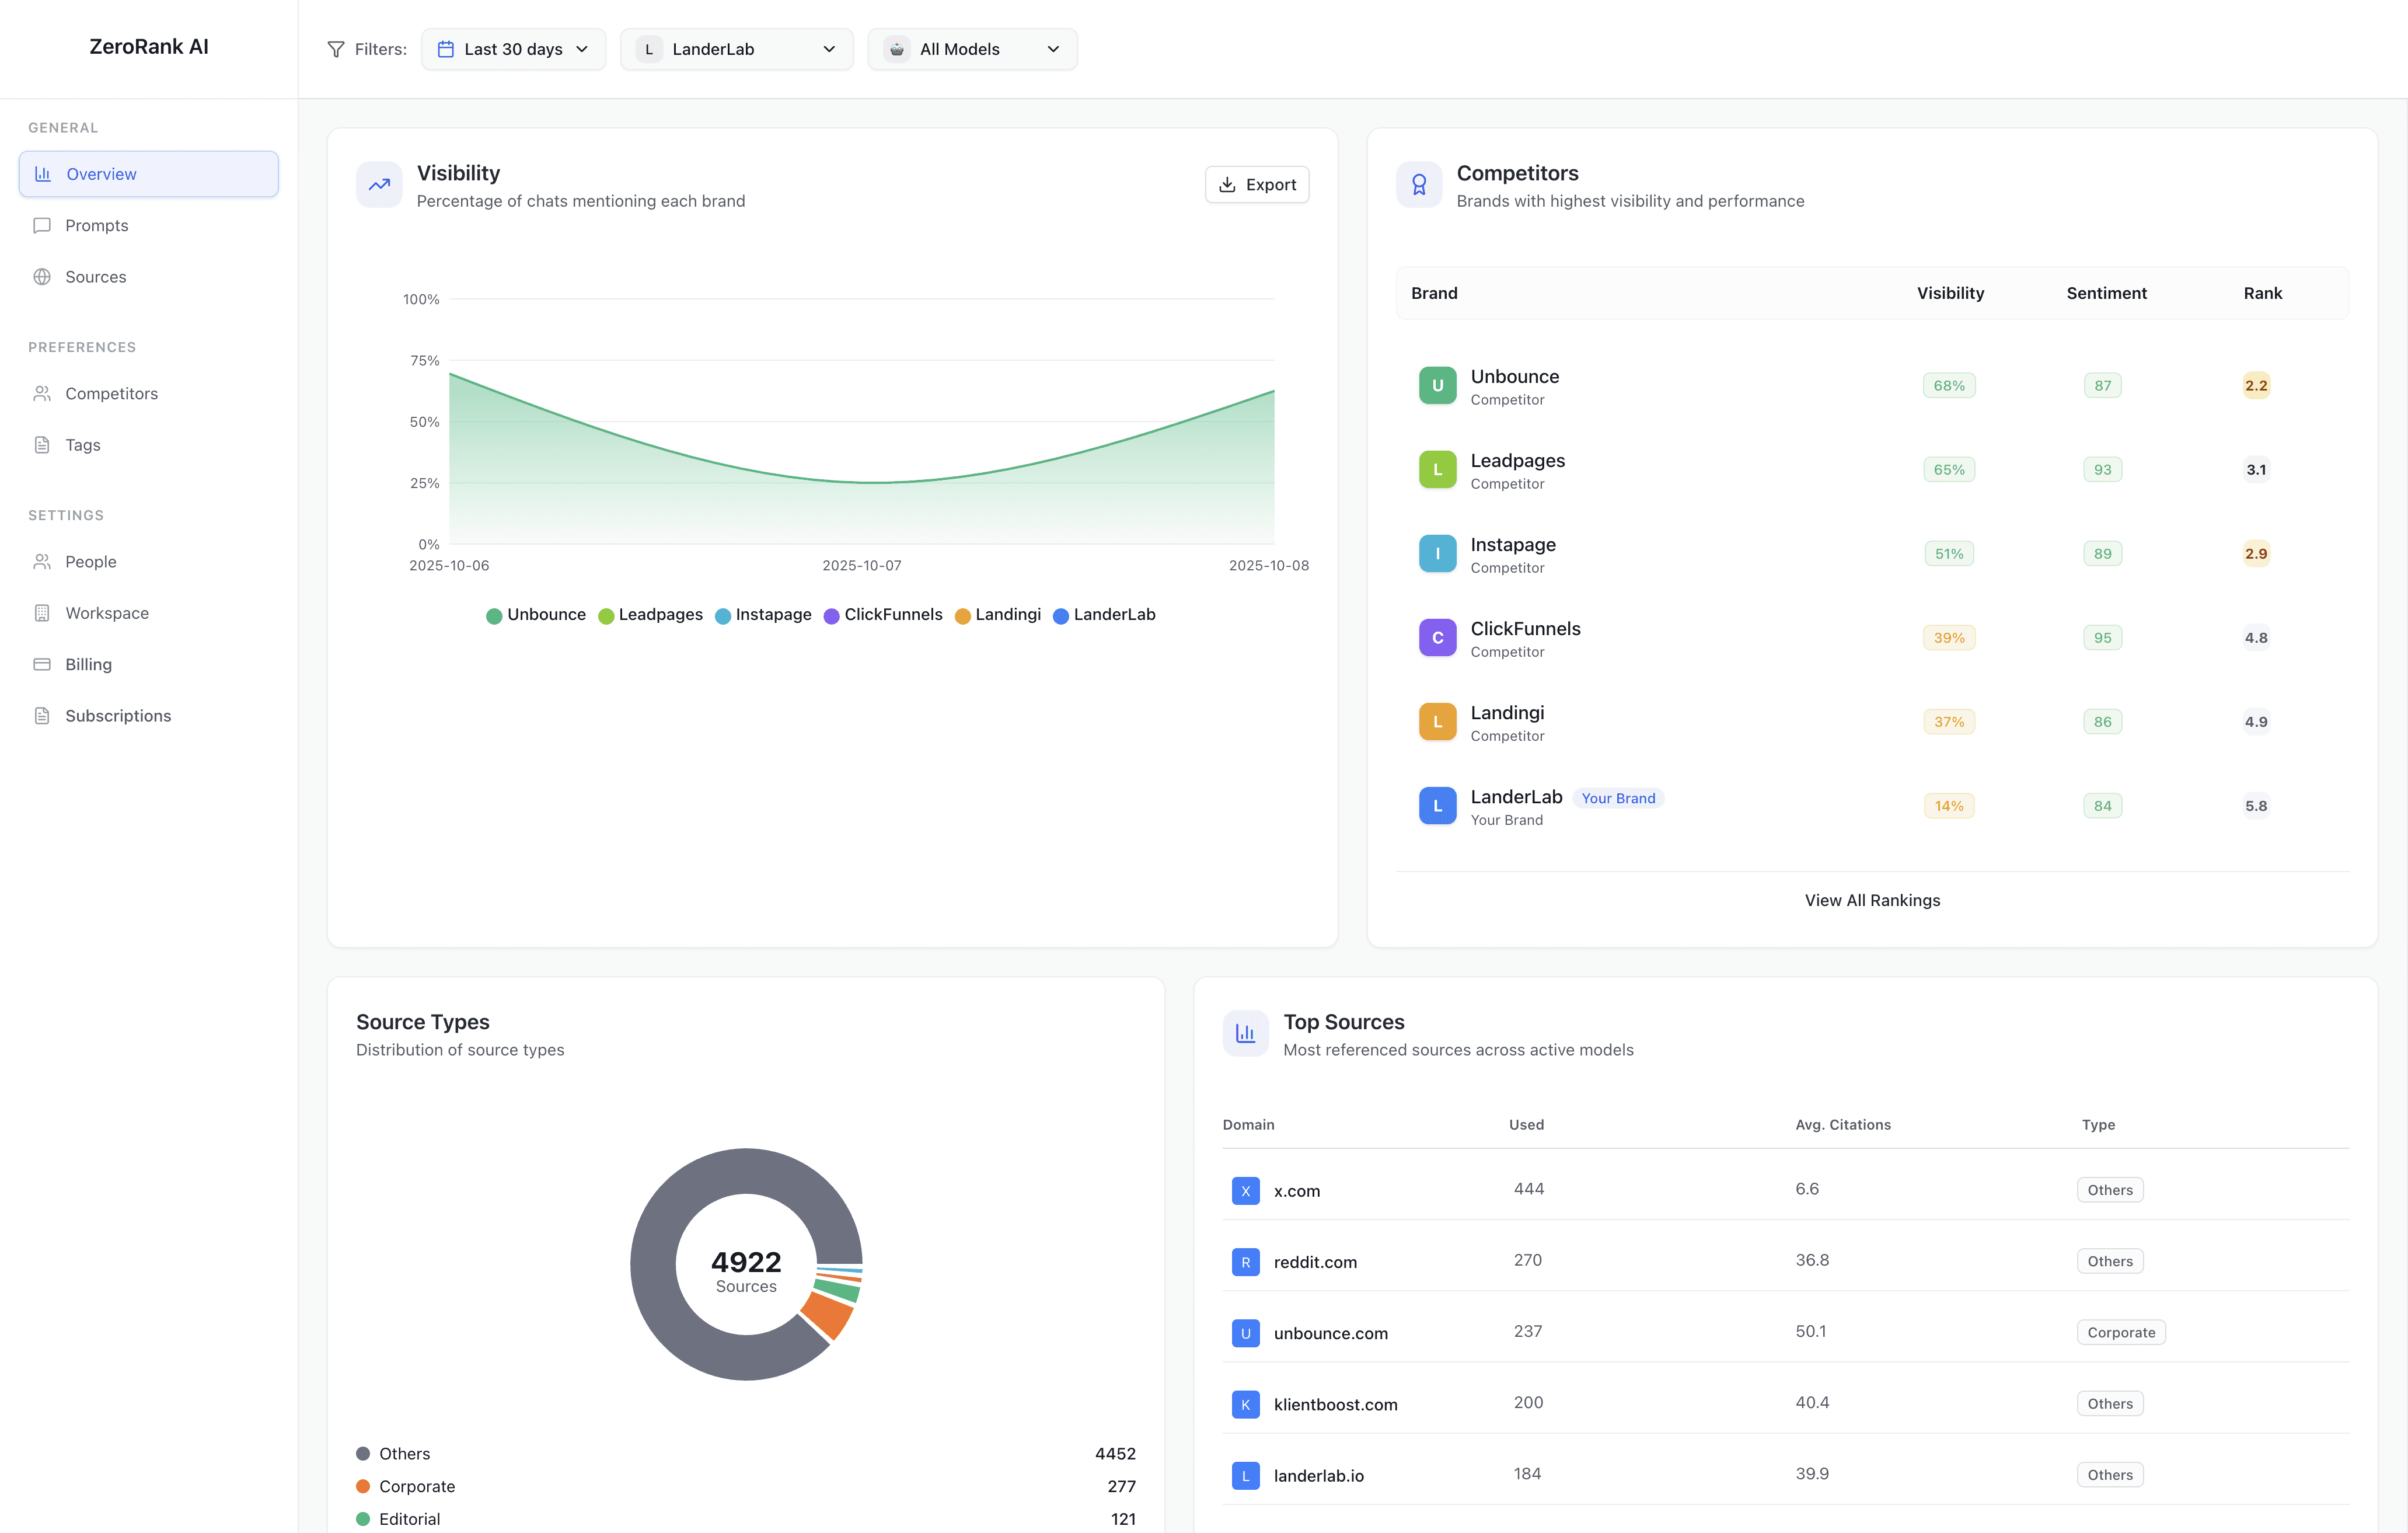
Task: Export the Visibility chart data
Action: click(1256, 184)
